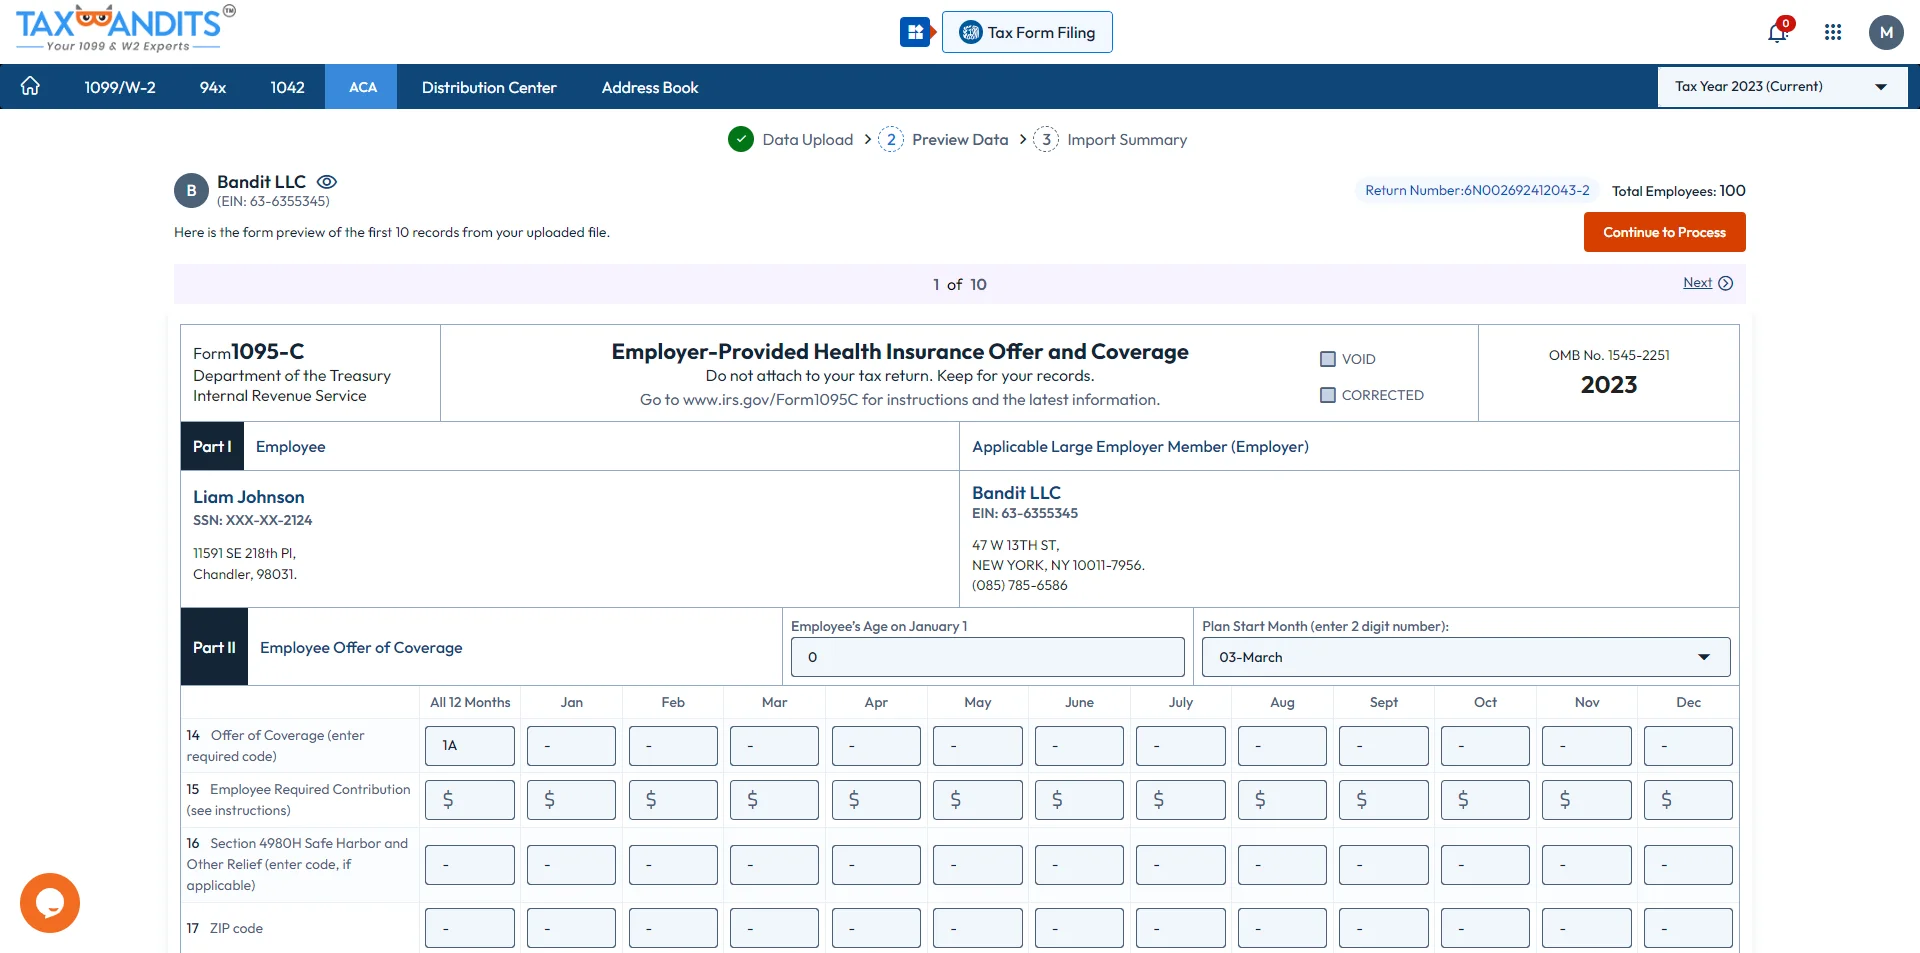The width and height of the screenshot is (1920, 953).
Task: Click step 2 Preview Data
Action: coord(943,140)
